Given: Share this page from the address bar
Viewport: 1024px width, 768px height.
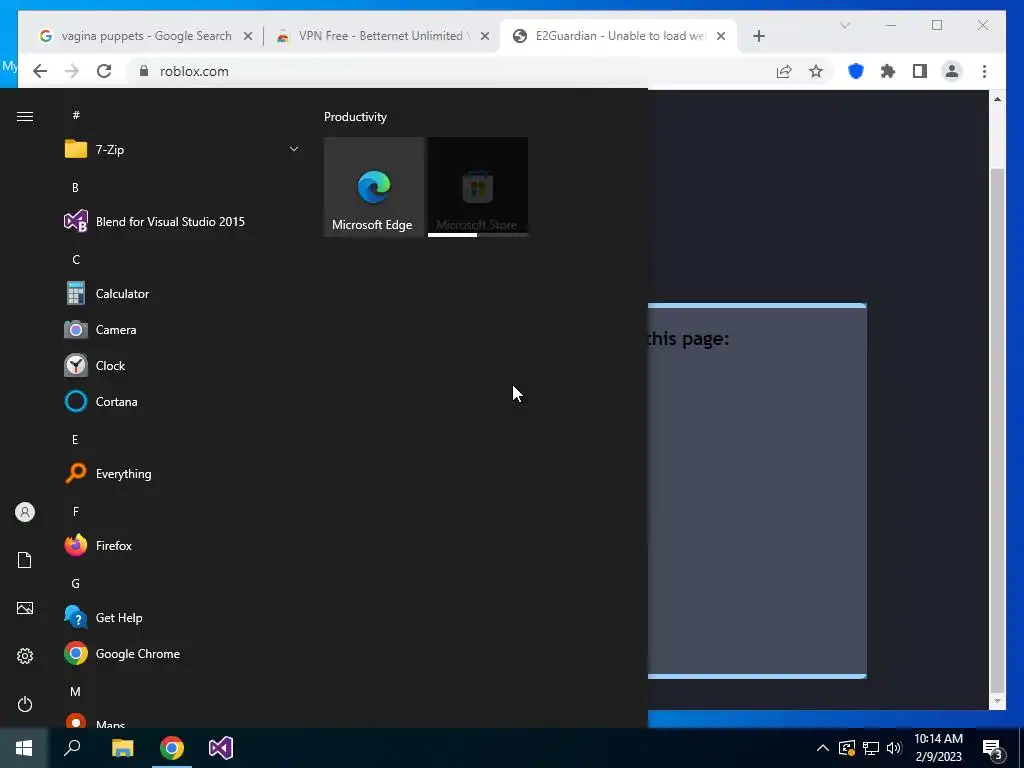Looking at the screenshot, I should pyautogui.click(x=784, y=71).
